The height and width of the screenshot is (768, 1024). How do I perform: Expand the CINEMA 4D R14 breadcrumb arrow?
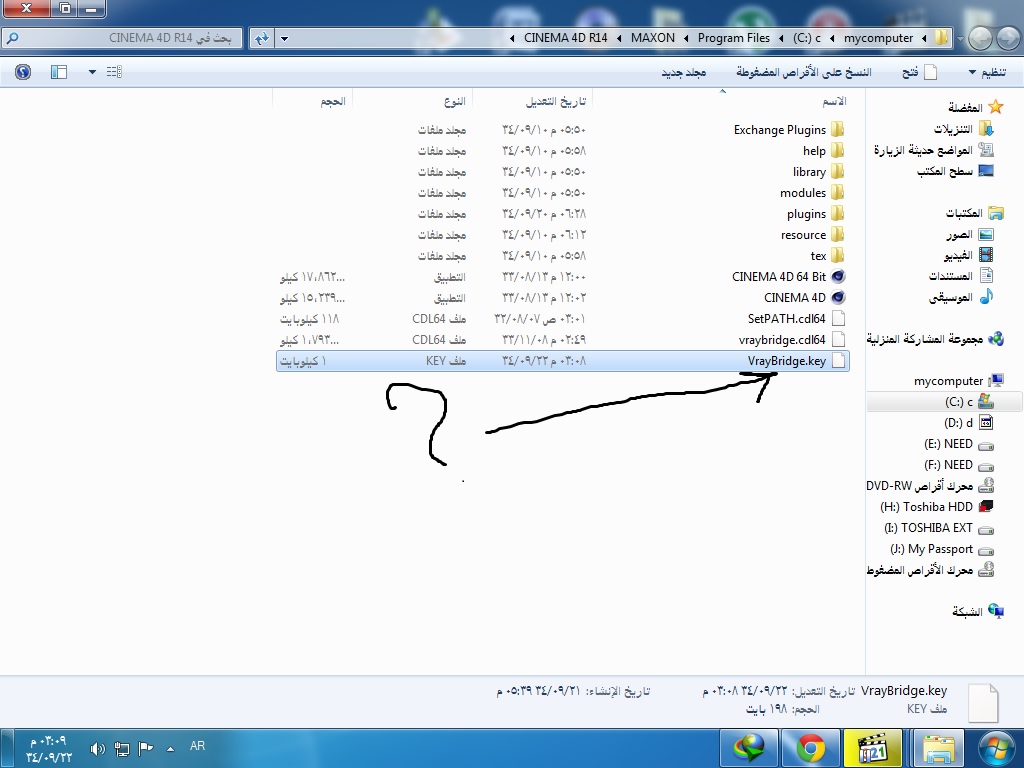[x=512, y=38]
